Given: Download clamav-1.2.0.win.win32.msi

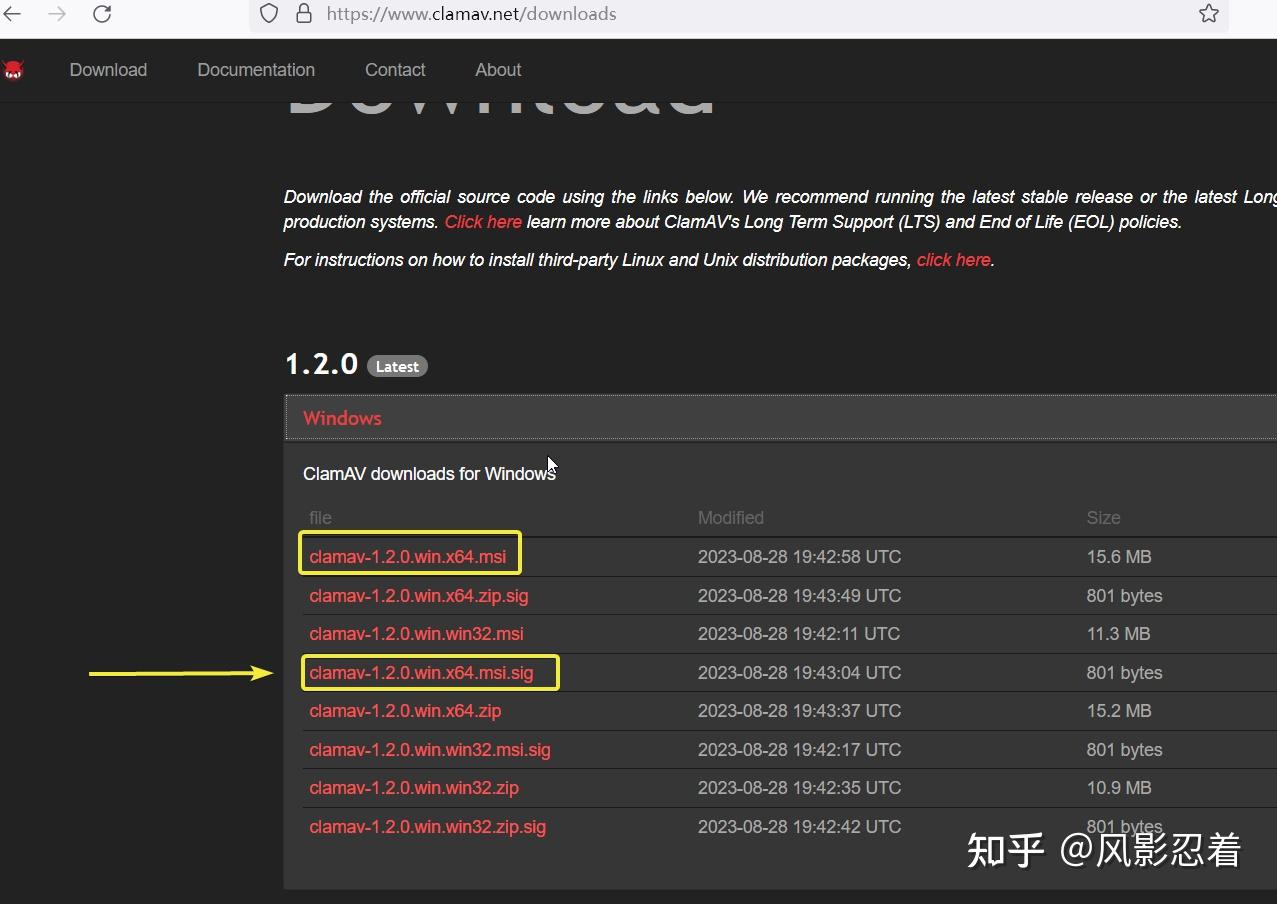Looking at the screenshot, I should (416, 634).
